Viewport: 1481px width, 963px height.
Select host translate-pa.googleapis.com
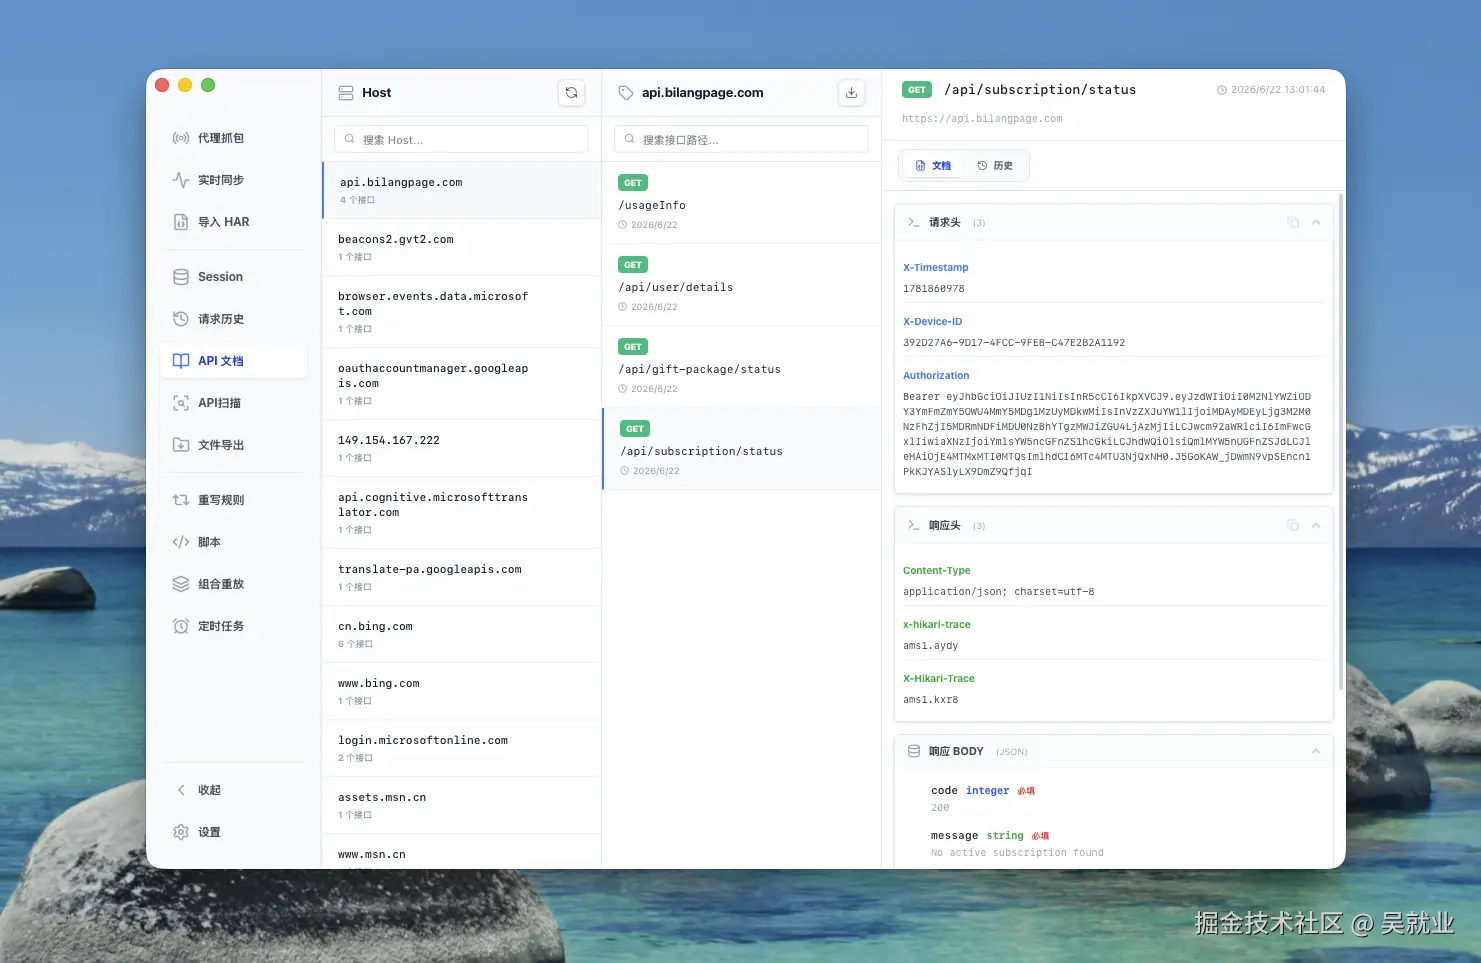point(461,577)
